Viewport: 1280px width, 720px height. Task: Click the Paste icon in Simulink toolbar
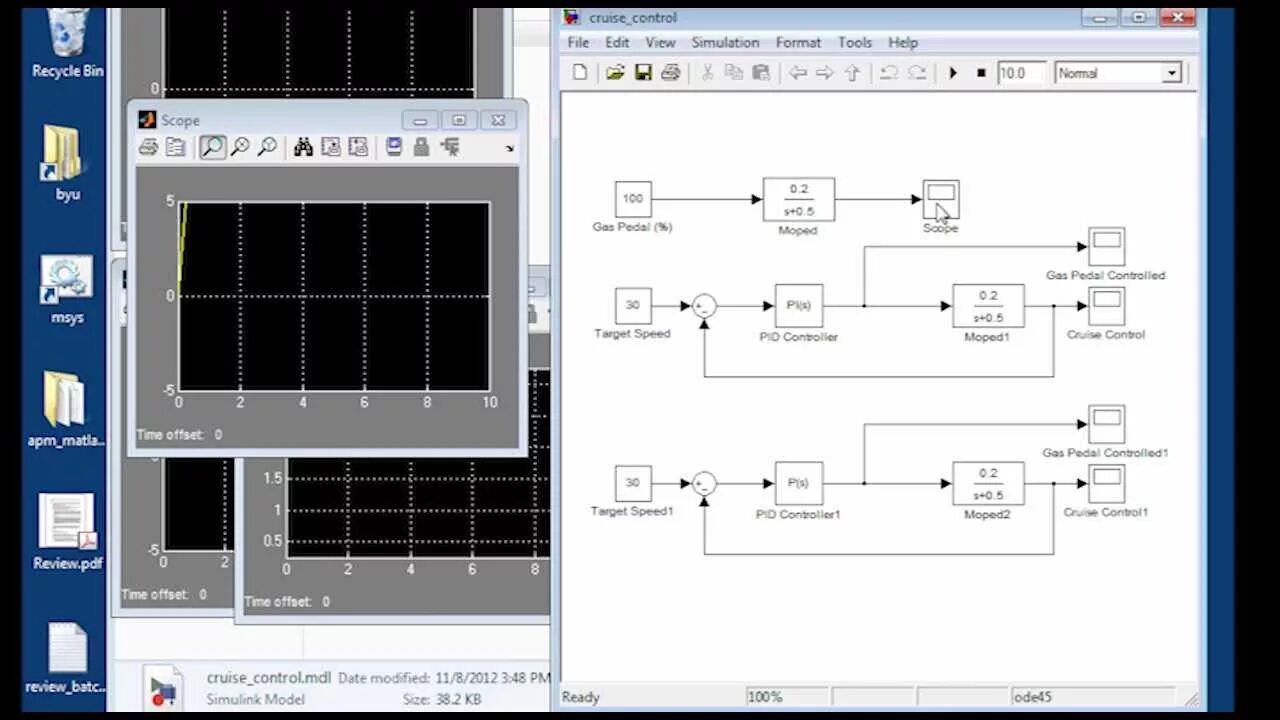761,73
